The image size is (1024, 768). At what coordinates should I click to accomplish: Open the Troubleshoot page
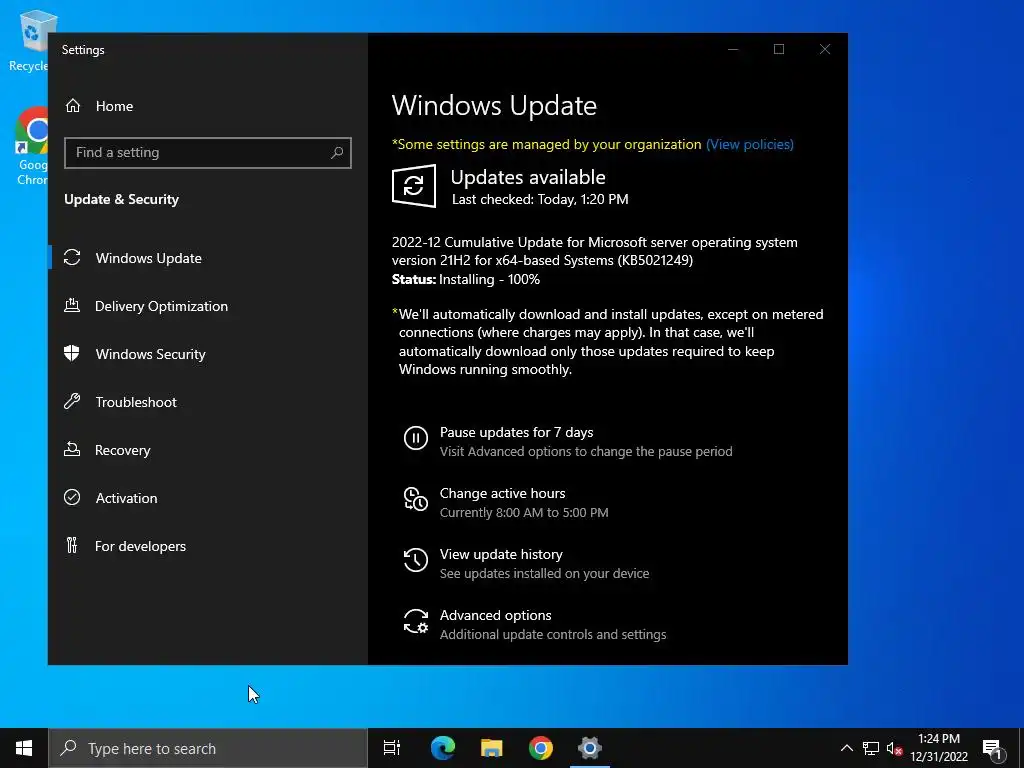(208, 402)
